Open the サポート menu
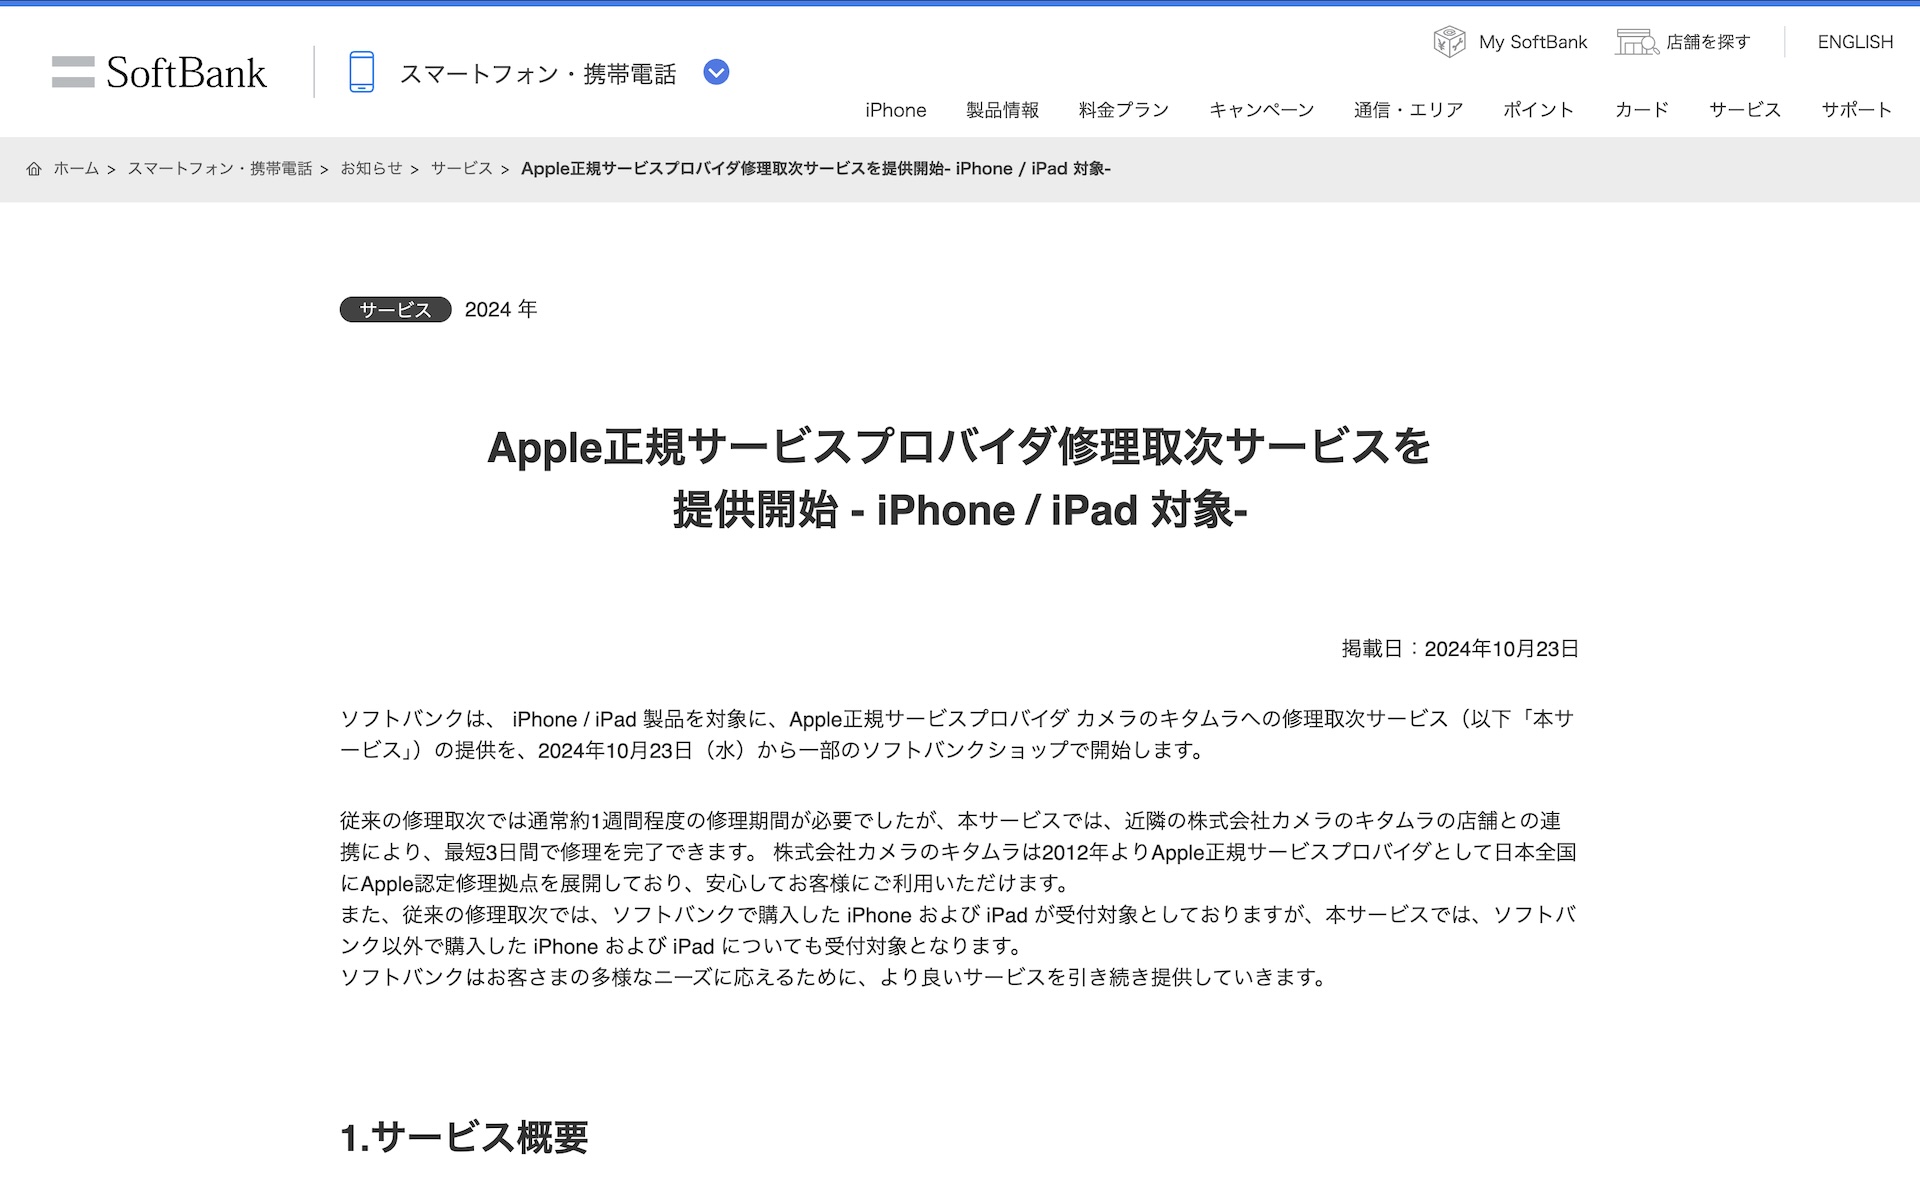The height and width of the screenshot is (1200, 1920). (x=1857, y=110)
